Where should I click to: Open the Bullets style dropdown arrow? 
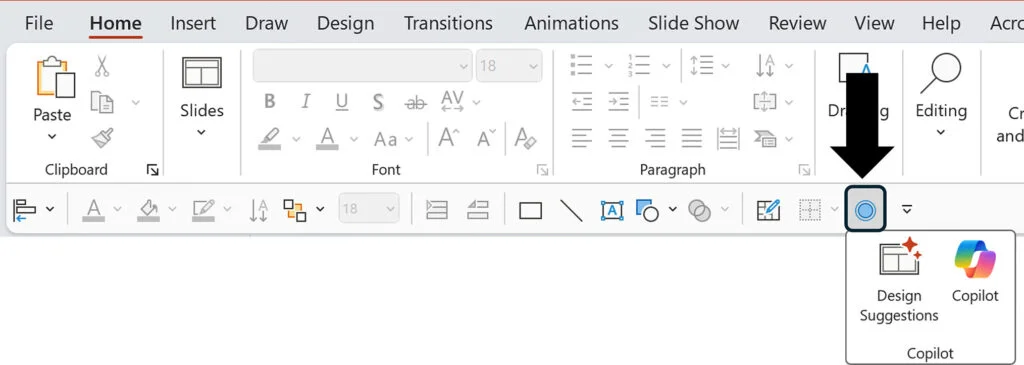click(608, 66)
